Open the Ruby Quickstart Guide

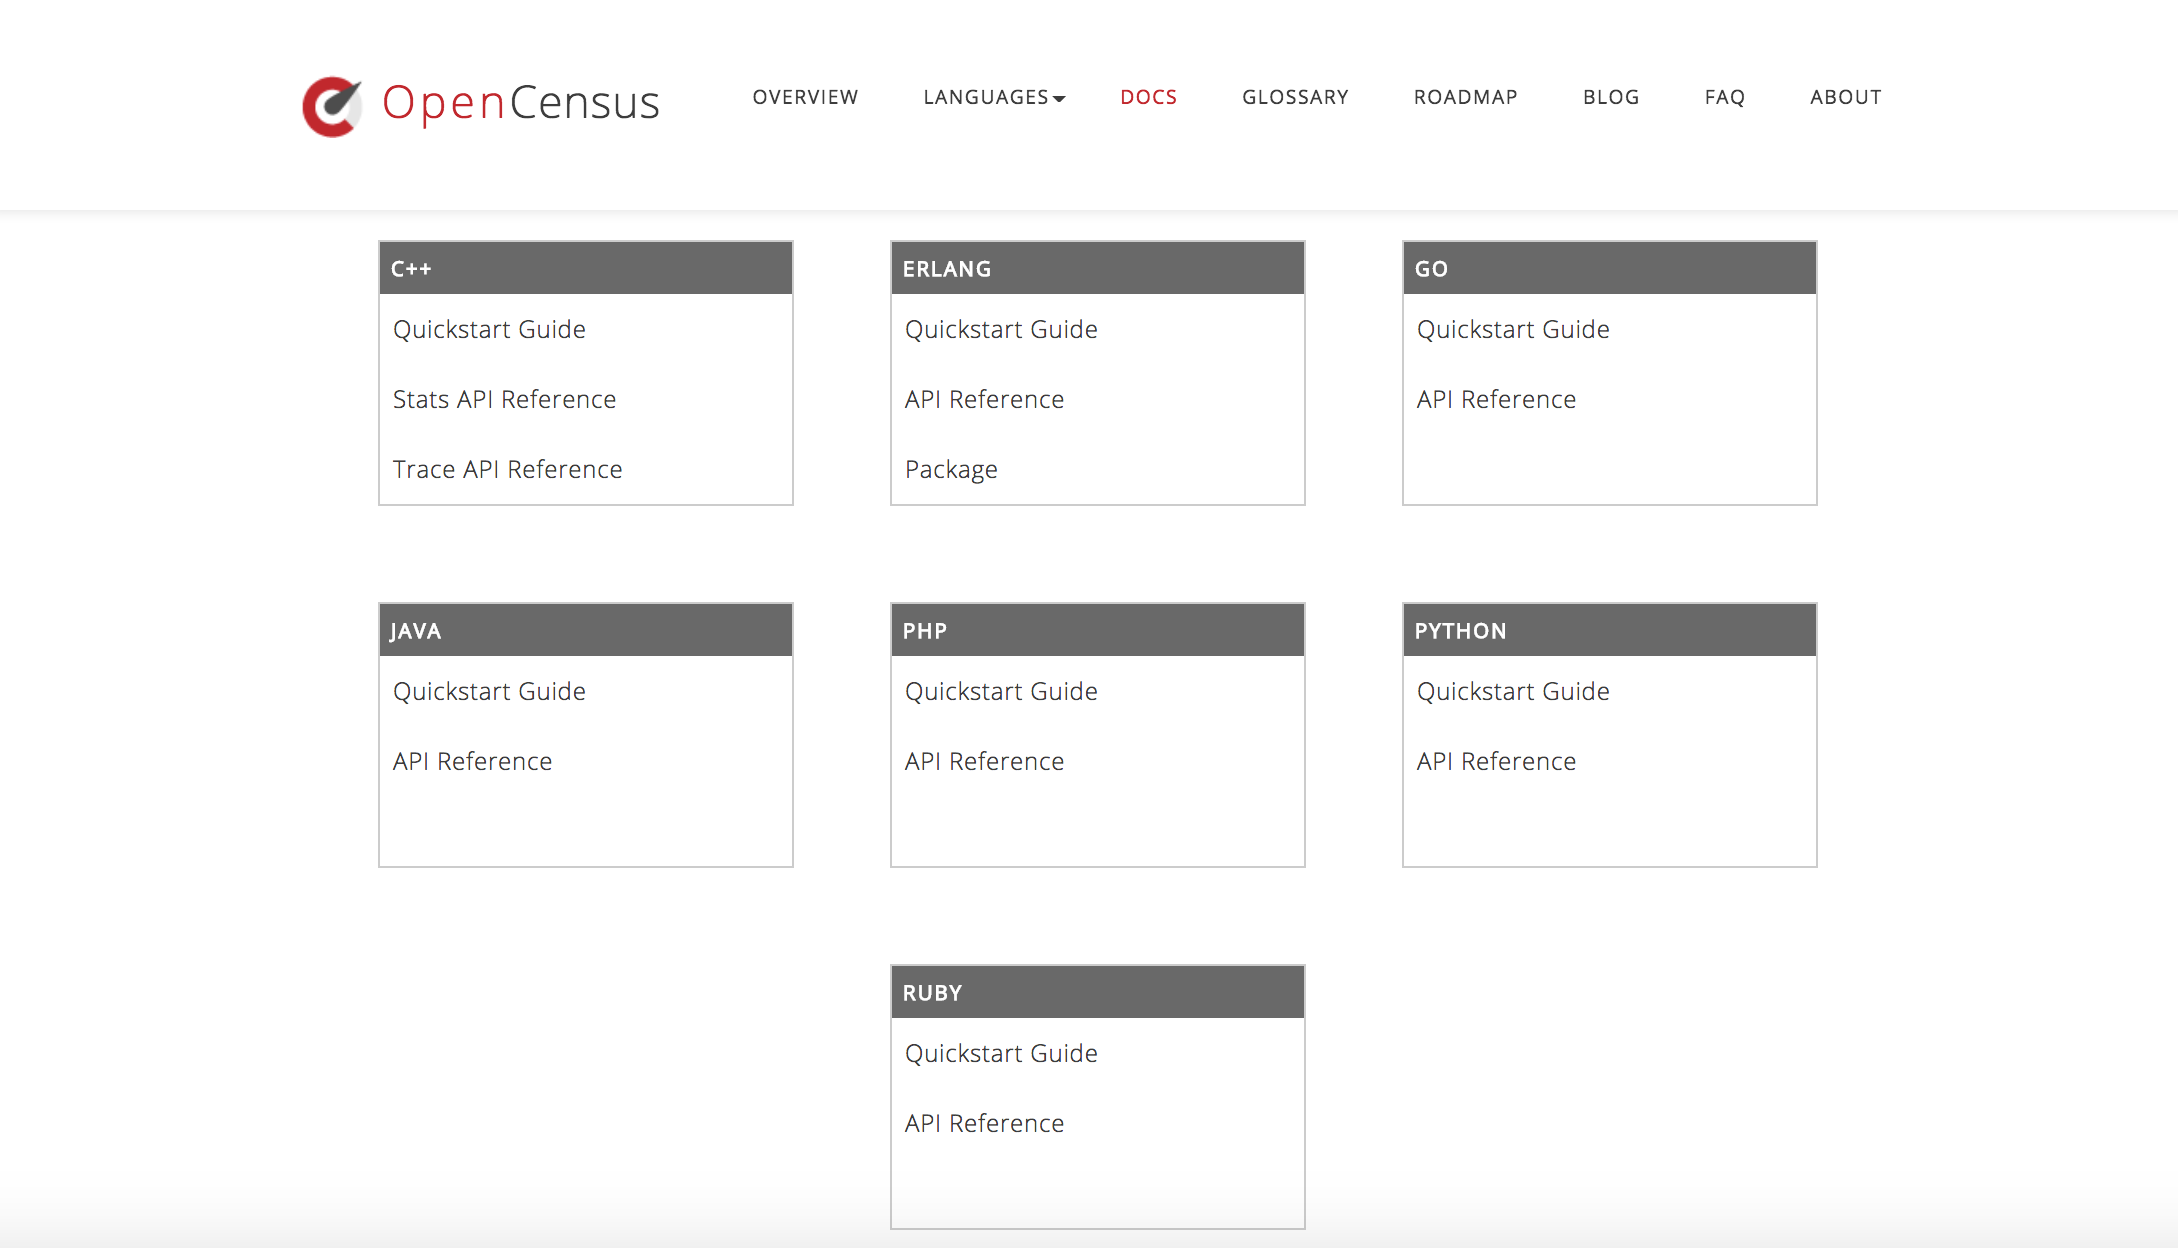point(1001,1053)
